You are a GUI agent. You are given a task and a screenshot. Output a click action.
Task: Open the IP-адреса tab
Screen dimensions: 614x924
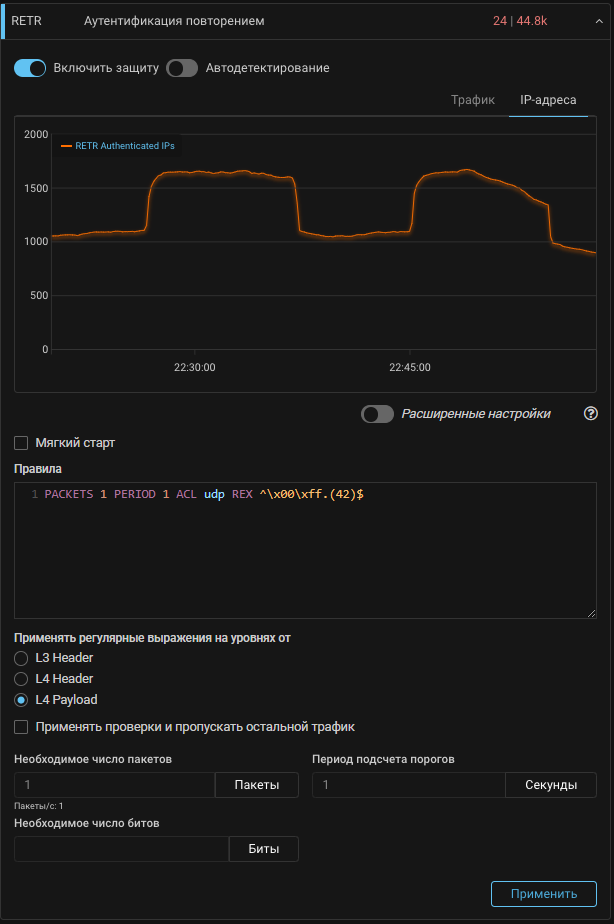[x=548, y=100]
